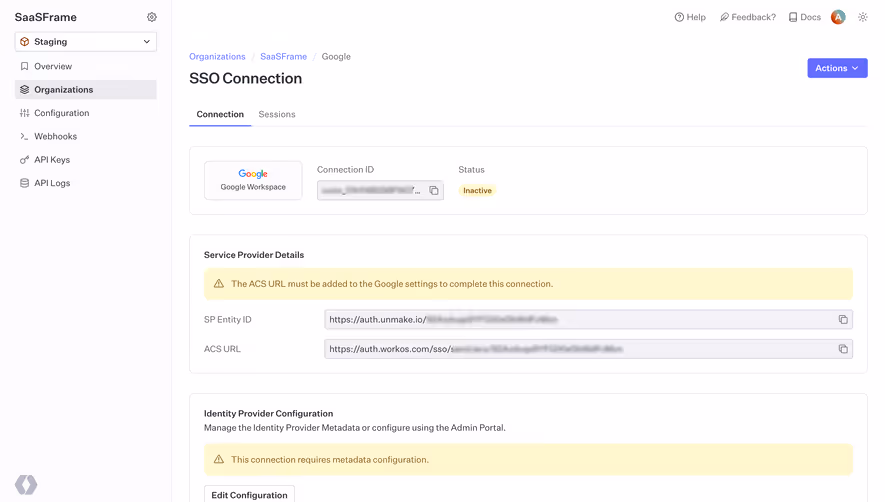The height and width of the screenshot is (502, 885).
Task: Open the Actions dropdown button
Action: coord(837,68)
